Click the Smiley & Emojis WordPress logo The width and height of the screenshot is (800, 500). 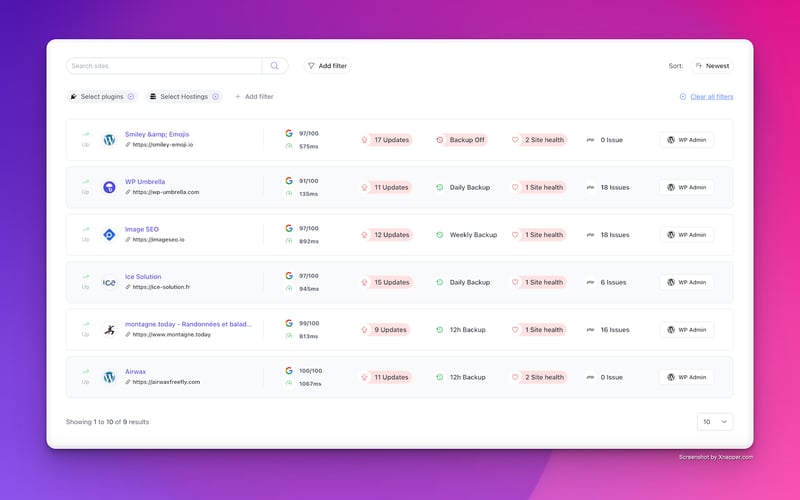[109, 140]
